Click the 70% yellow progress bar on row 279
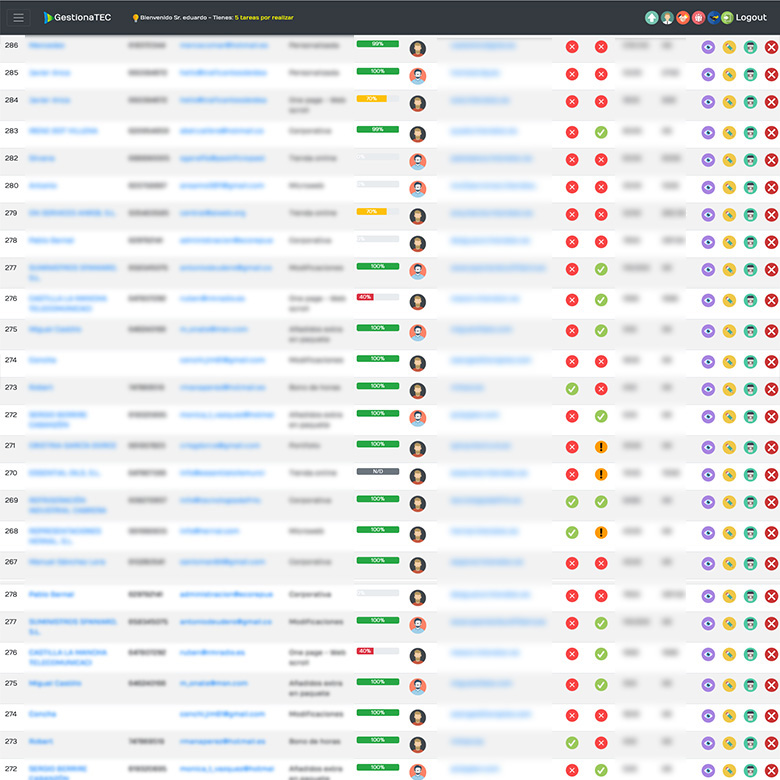Viewport: 780px width, 780px height. pos(377,211)
